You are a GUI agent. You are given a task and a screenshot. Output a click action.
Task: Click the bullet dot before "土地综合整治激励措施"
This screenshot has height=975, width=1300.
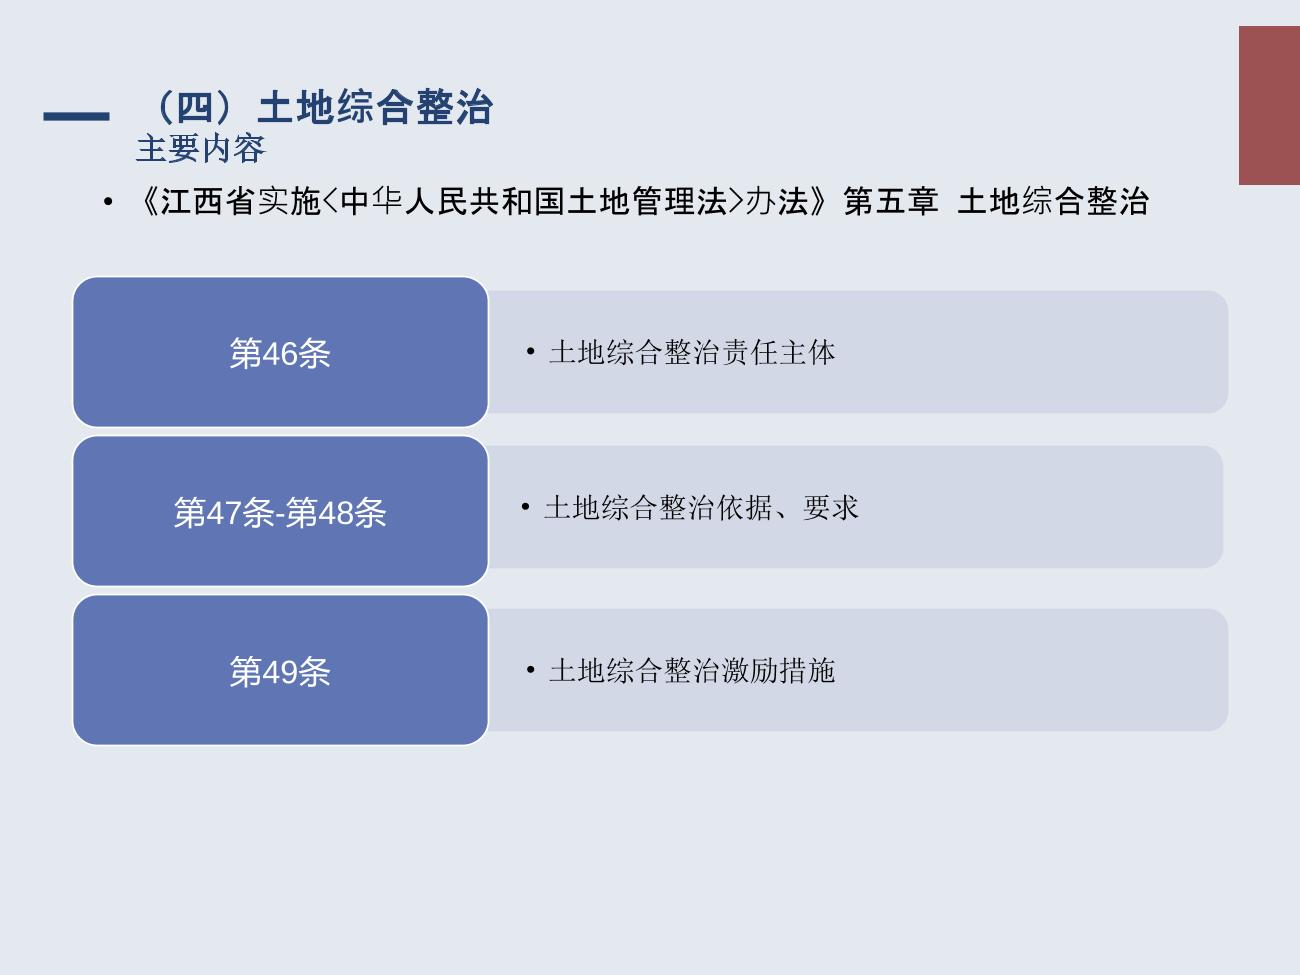pos(530,670)
